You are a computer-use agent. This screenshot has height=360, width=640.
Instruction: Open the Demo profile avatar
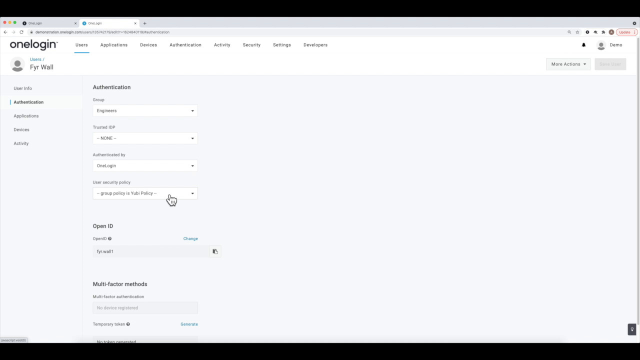click(601, 45)
